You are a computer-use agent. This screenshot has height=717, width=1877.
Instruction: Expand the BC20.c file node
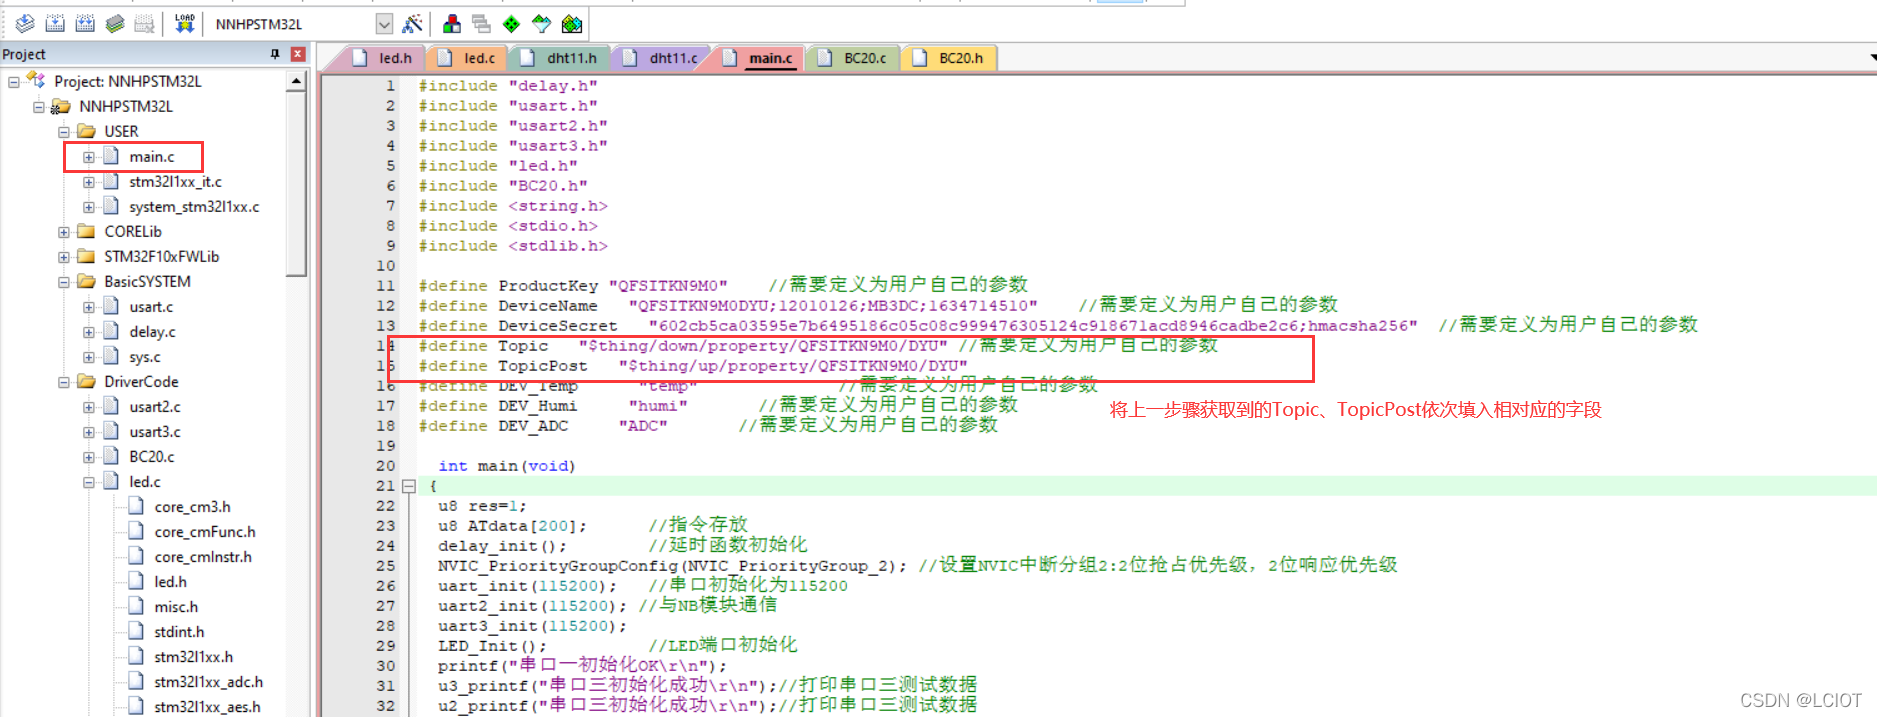pos(89,457)
